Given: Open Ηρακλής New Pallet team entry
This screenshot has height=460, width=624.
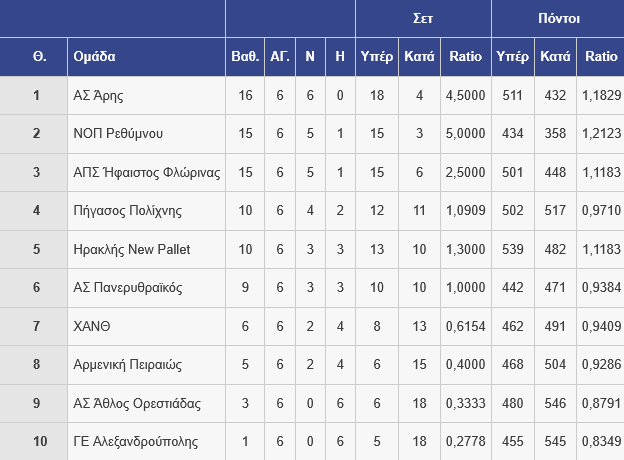Looking at the screenshot, I should 132,249.
